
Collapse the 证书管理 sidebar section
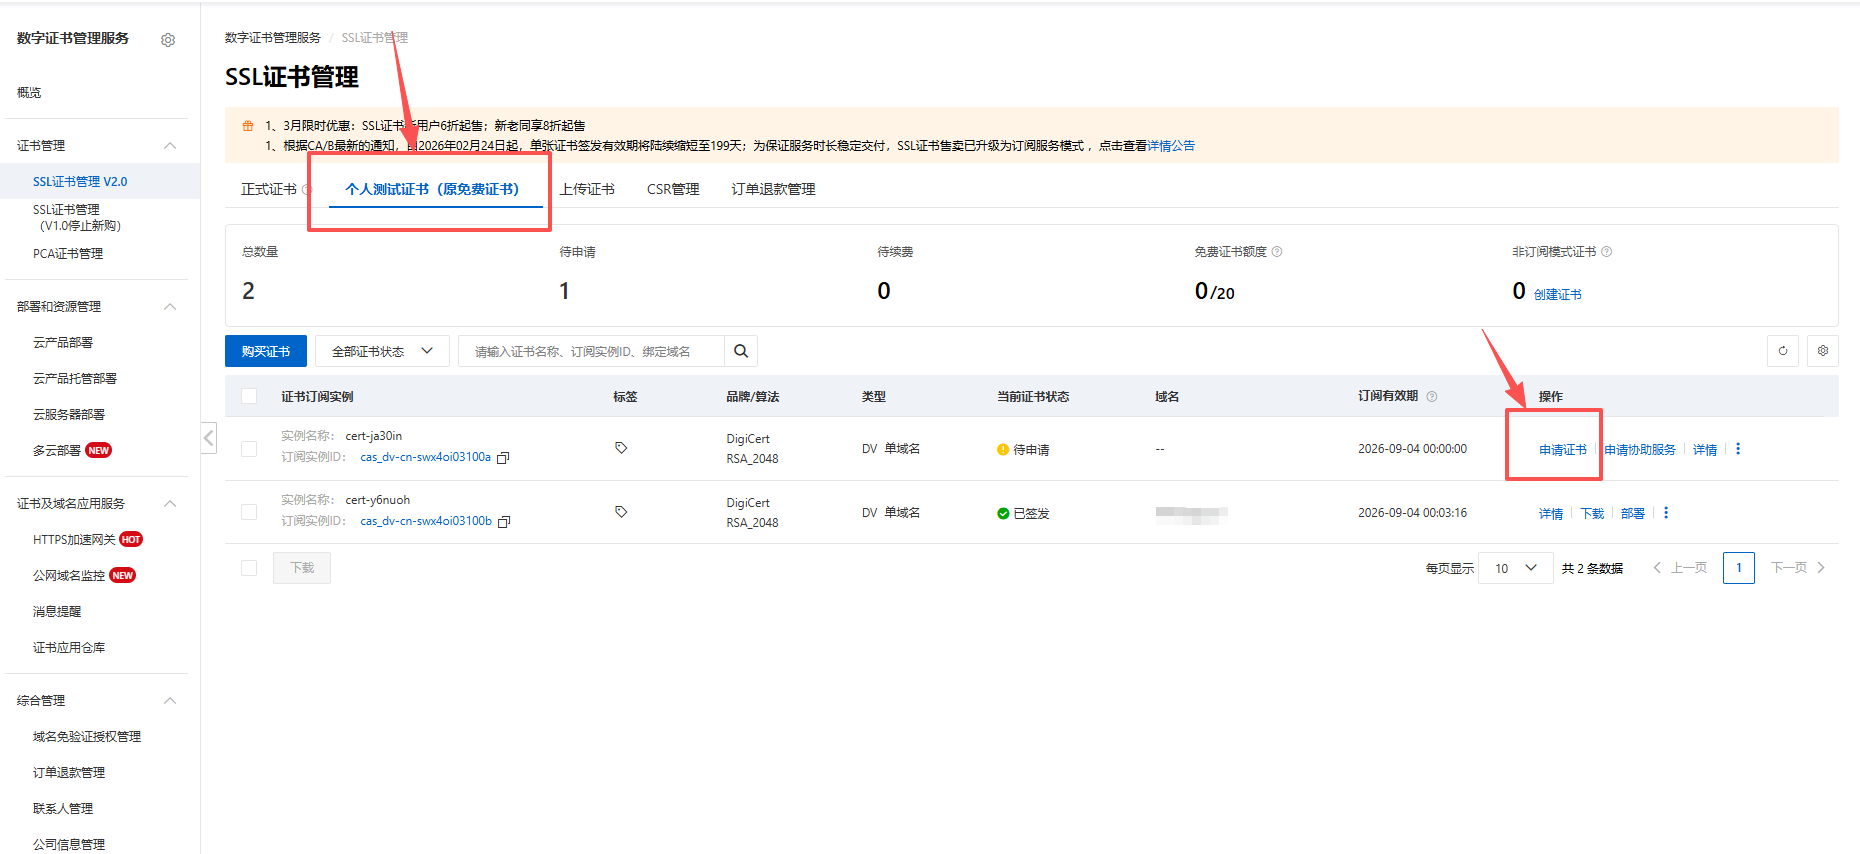pos(170,146)
